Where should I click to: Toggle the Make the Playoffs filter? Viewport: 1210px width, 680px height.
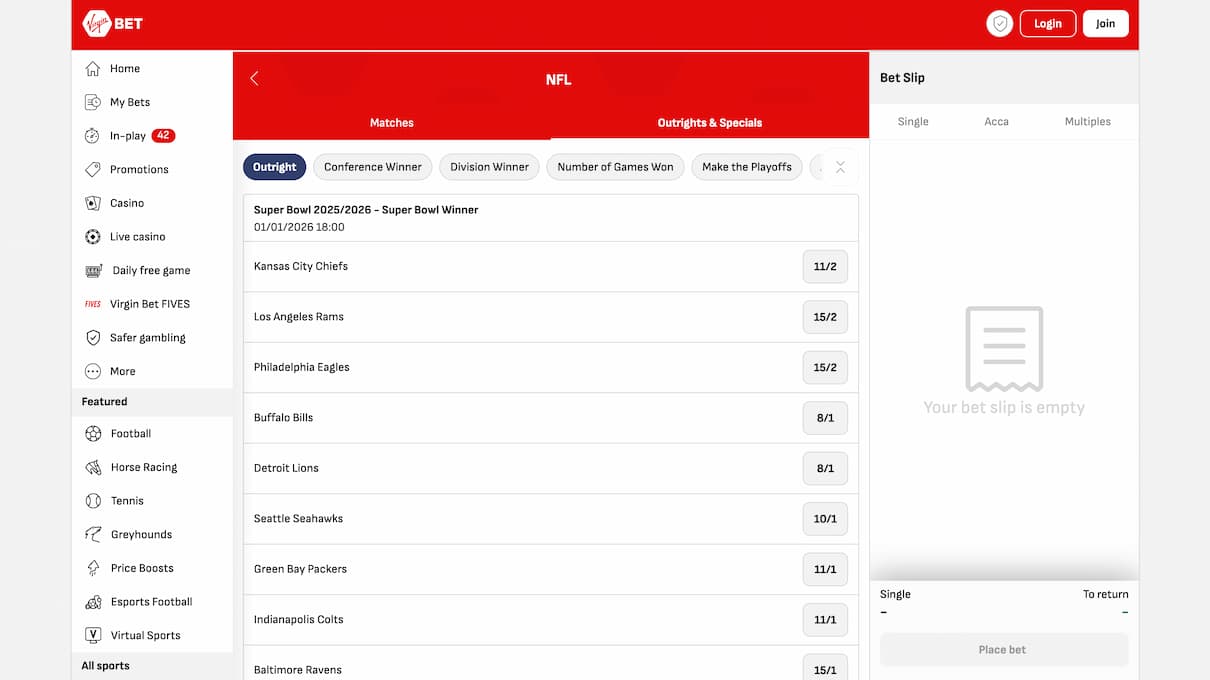pos(746,167)
